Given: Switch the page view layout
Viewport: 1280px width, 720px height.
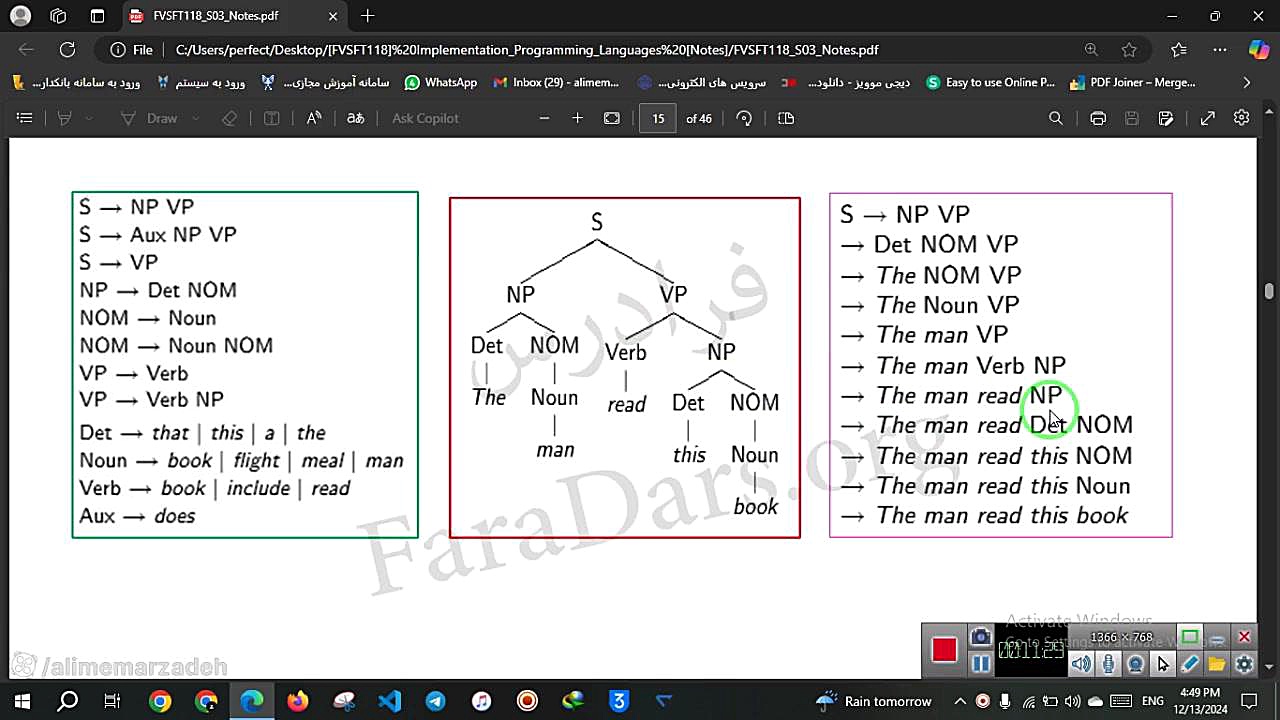Looking at the screenshot, I should click(786, 118).
